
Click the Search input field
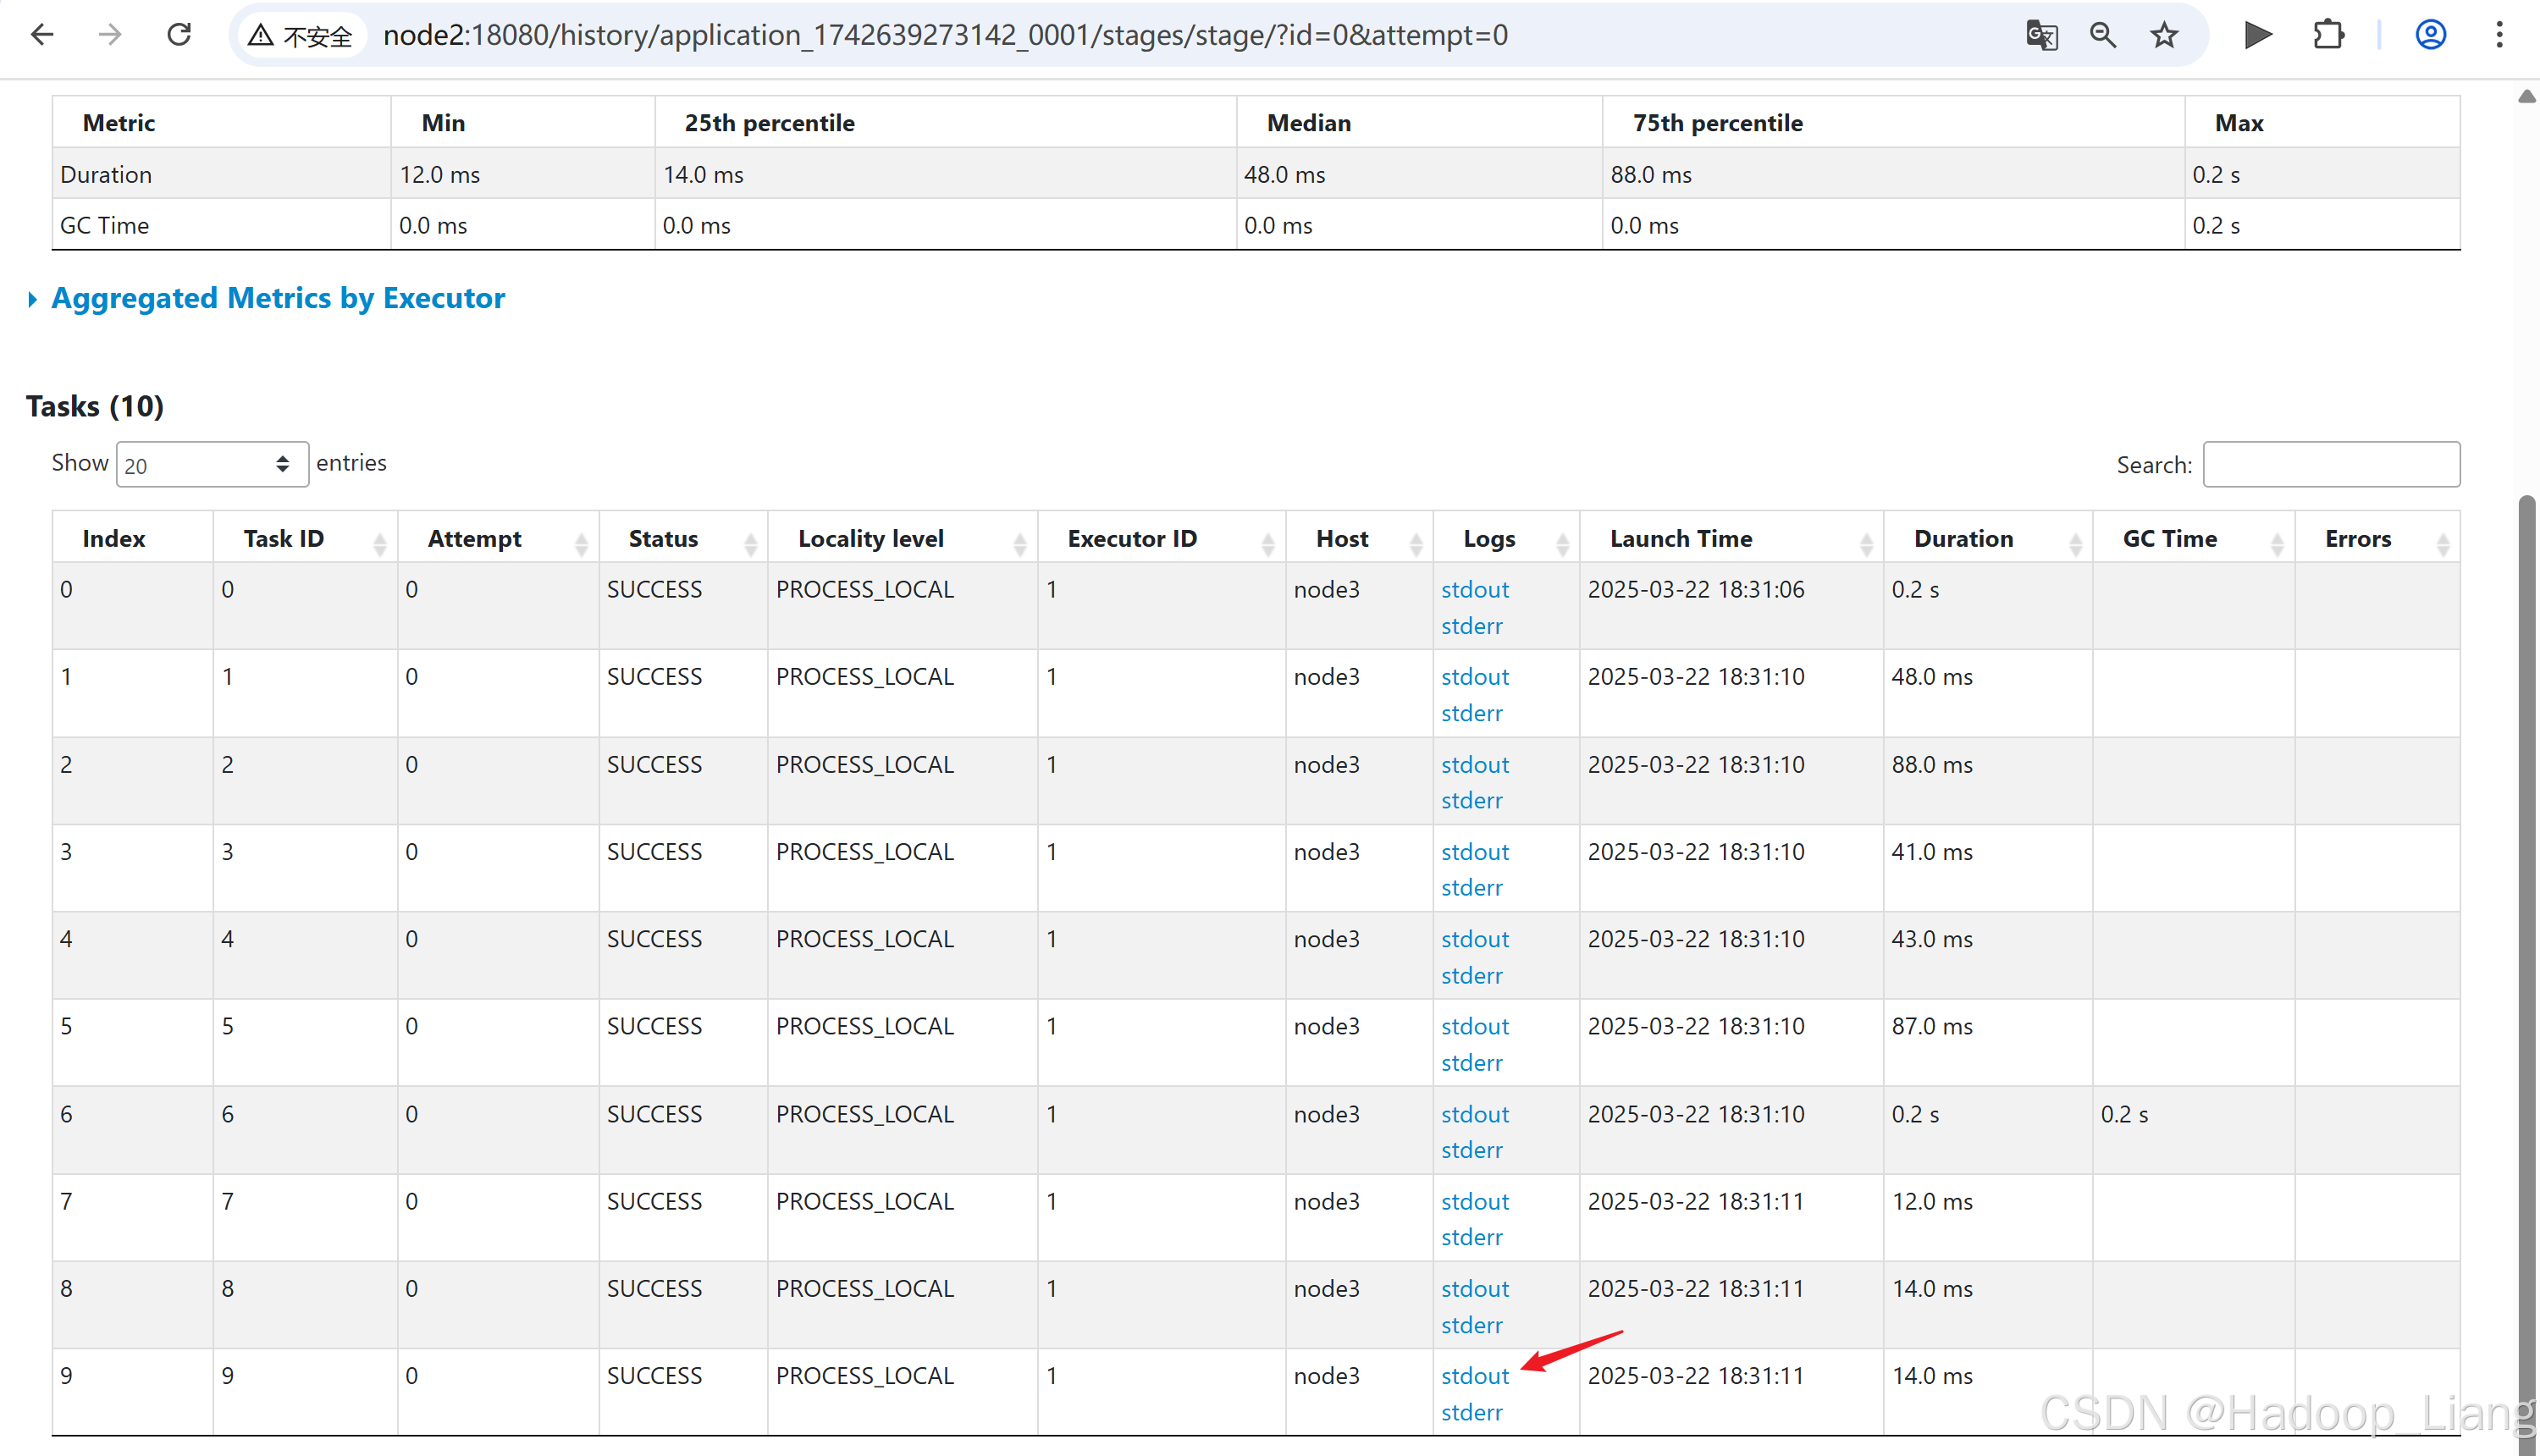[x=2330, y=465]
